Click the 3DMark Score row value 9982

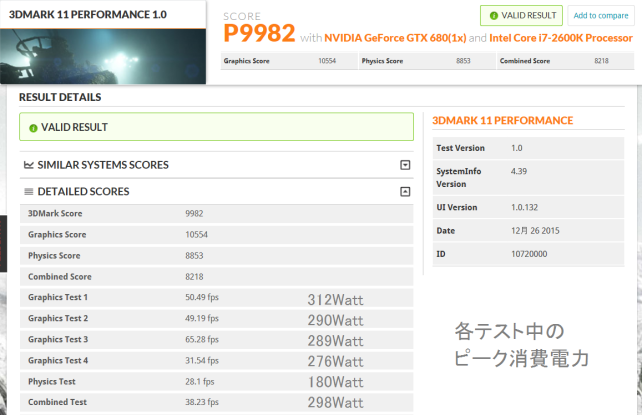click(194, 214)
